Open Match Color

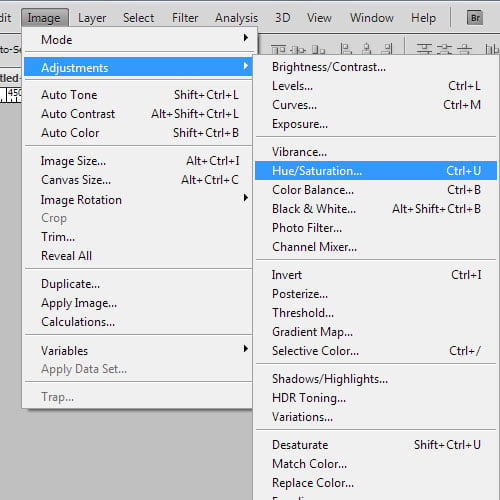pyautogui.click(x=376, y=464)
